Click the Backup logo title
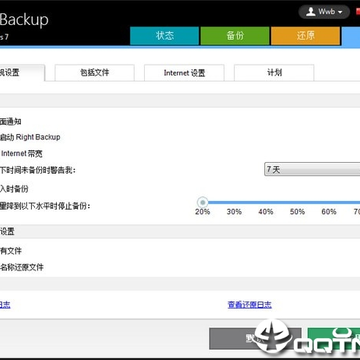The width and height of the screenshot is (360, 360). point(24,20)
